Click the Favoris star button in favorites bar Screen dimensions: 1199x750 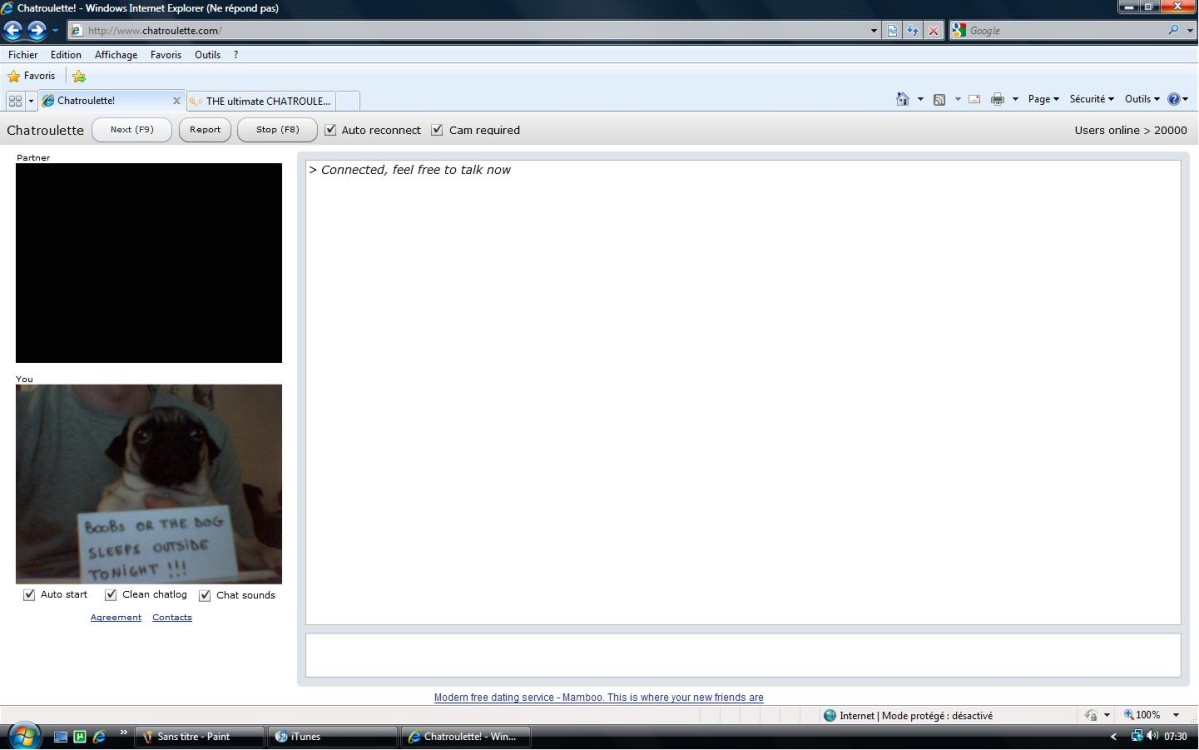pyautogui.click(x=31, y=76)
